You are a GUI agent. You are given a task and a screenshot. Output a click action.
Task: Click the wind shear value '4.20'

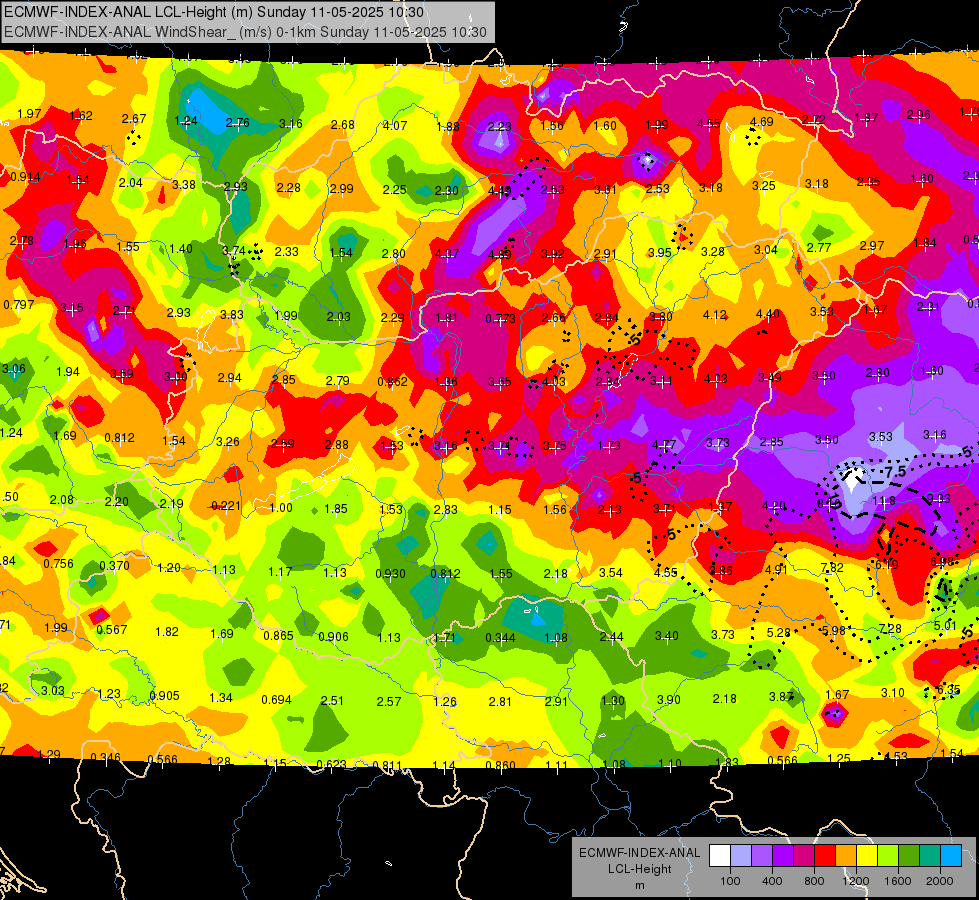tap(774, 505)
